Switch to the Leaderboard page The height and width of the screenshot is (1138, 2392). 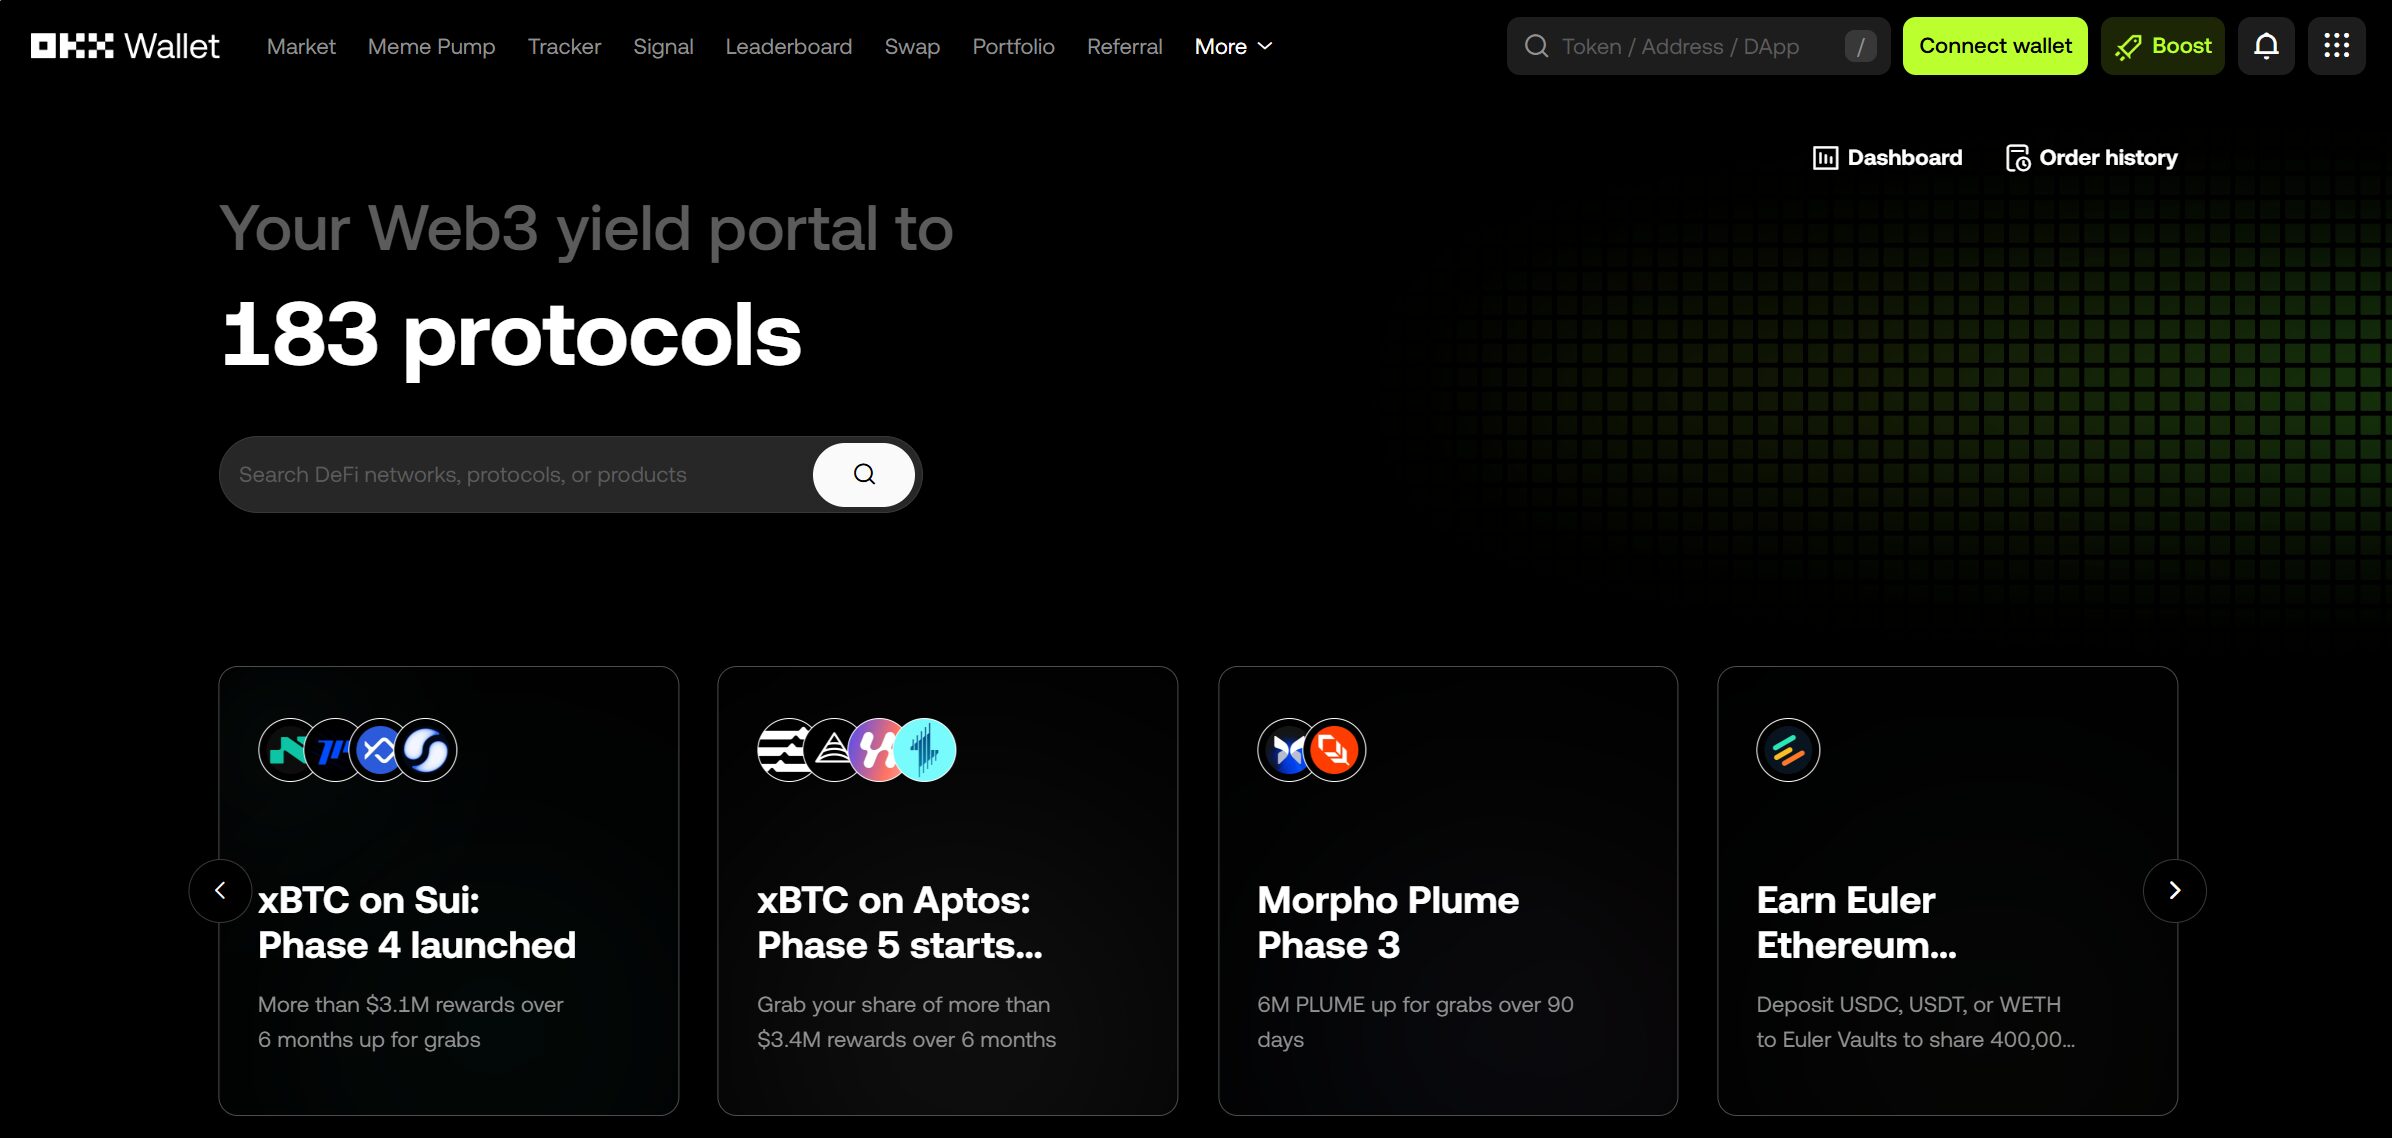coord(788,46)
